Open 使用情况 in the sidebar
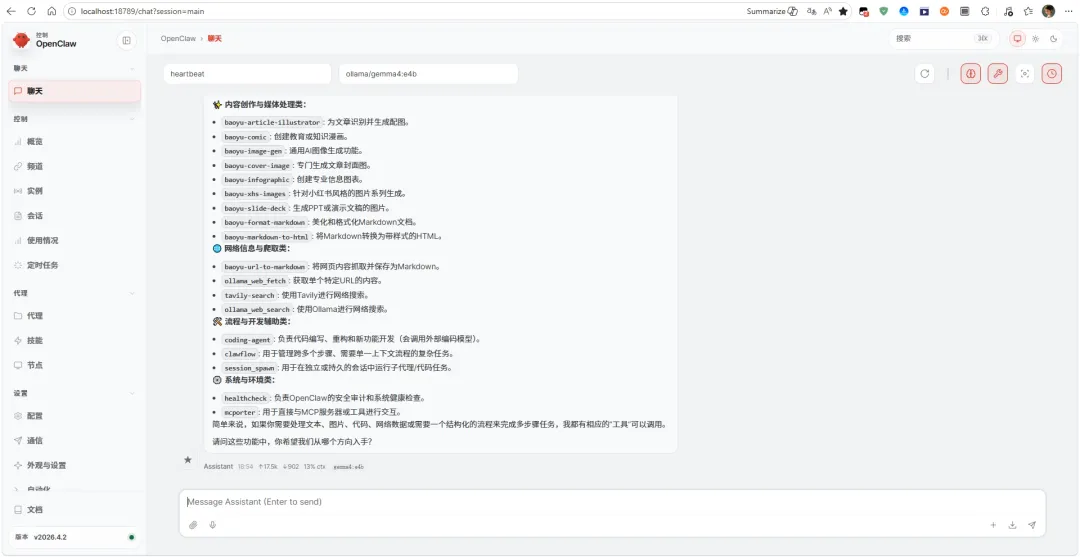 tap(74, 240)
